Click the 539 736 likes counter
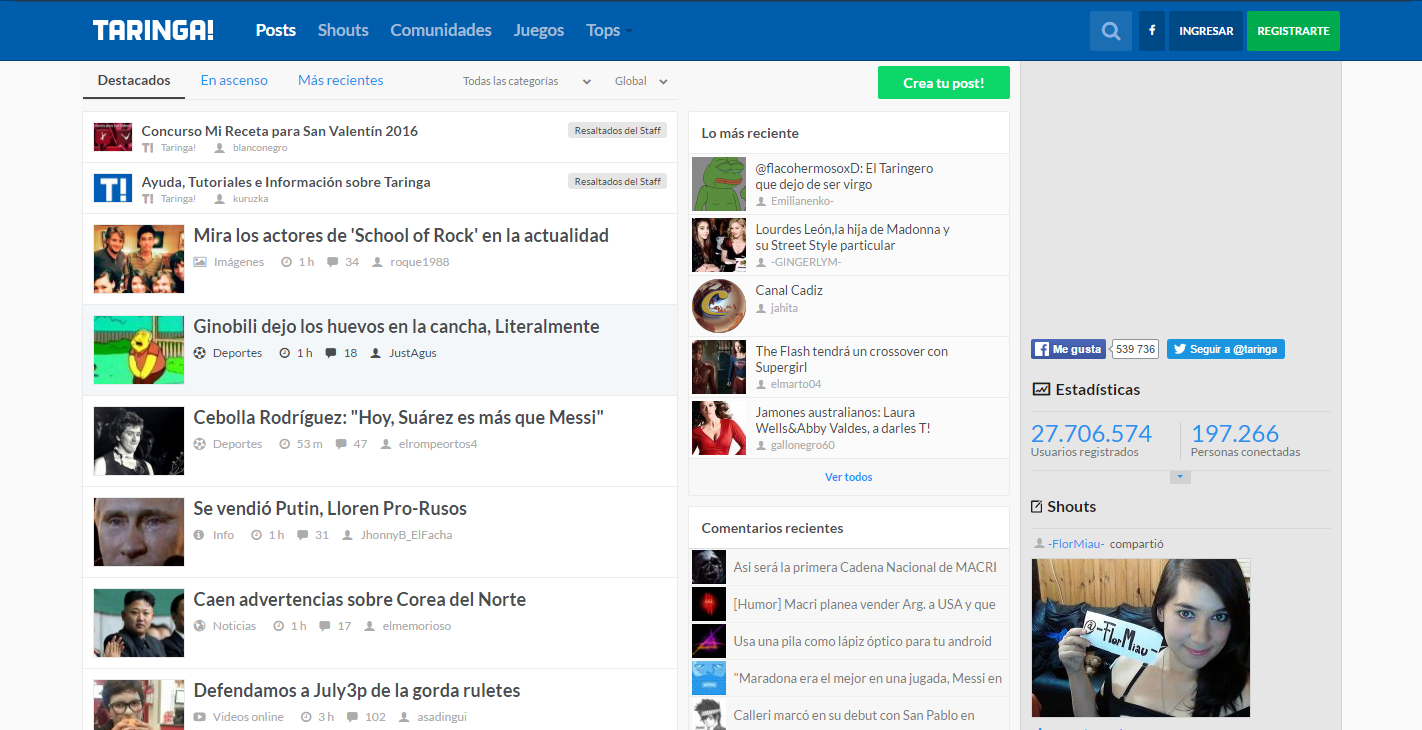 (x=1135, y=349)
